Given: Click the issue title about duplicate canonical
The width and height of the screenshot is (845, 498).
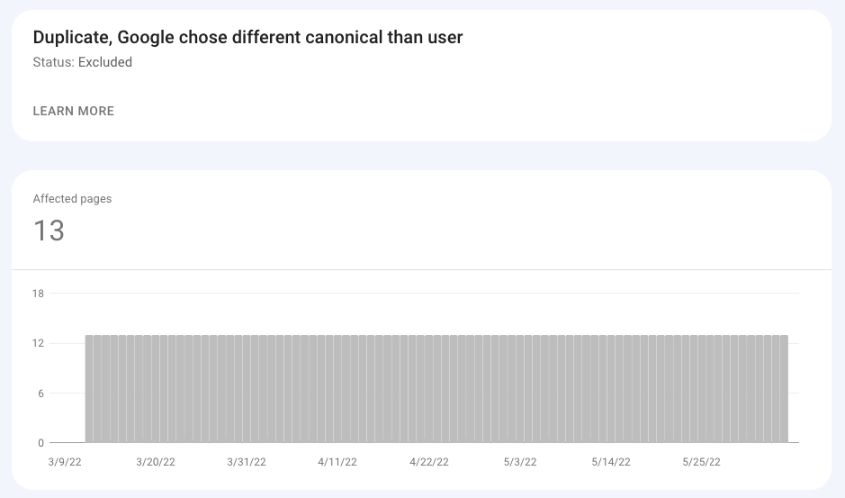Looking at the screenshot, I should click(248, 37).
